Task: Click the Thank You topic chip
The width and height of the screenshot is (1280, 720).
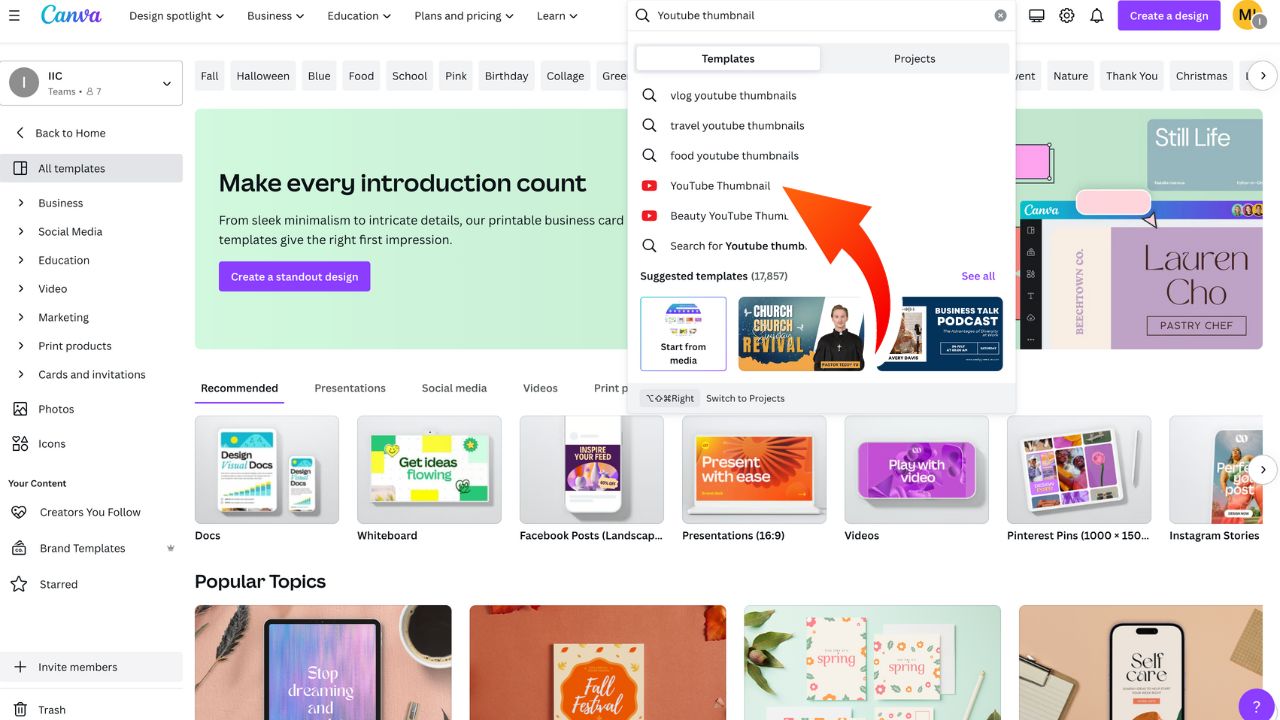Action: tap(1132, 76)
